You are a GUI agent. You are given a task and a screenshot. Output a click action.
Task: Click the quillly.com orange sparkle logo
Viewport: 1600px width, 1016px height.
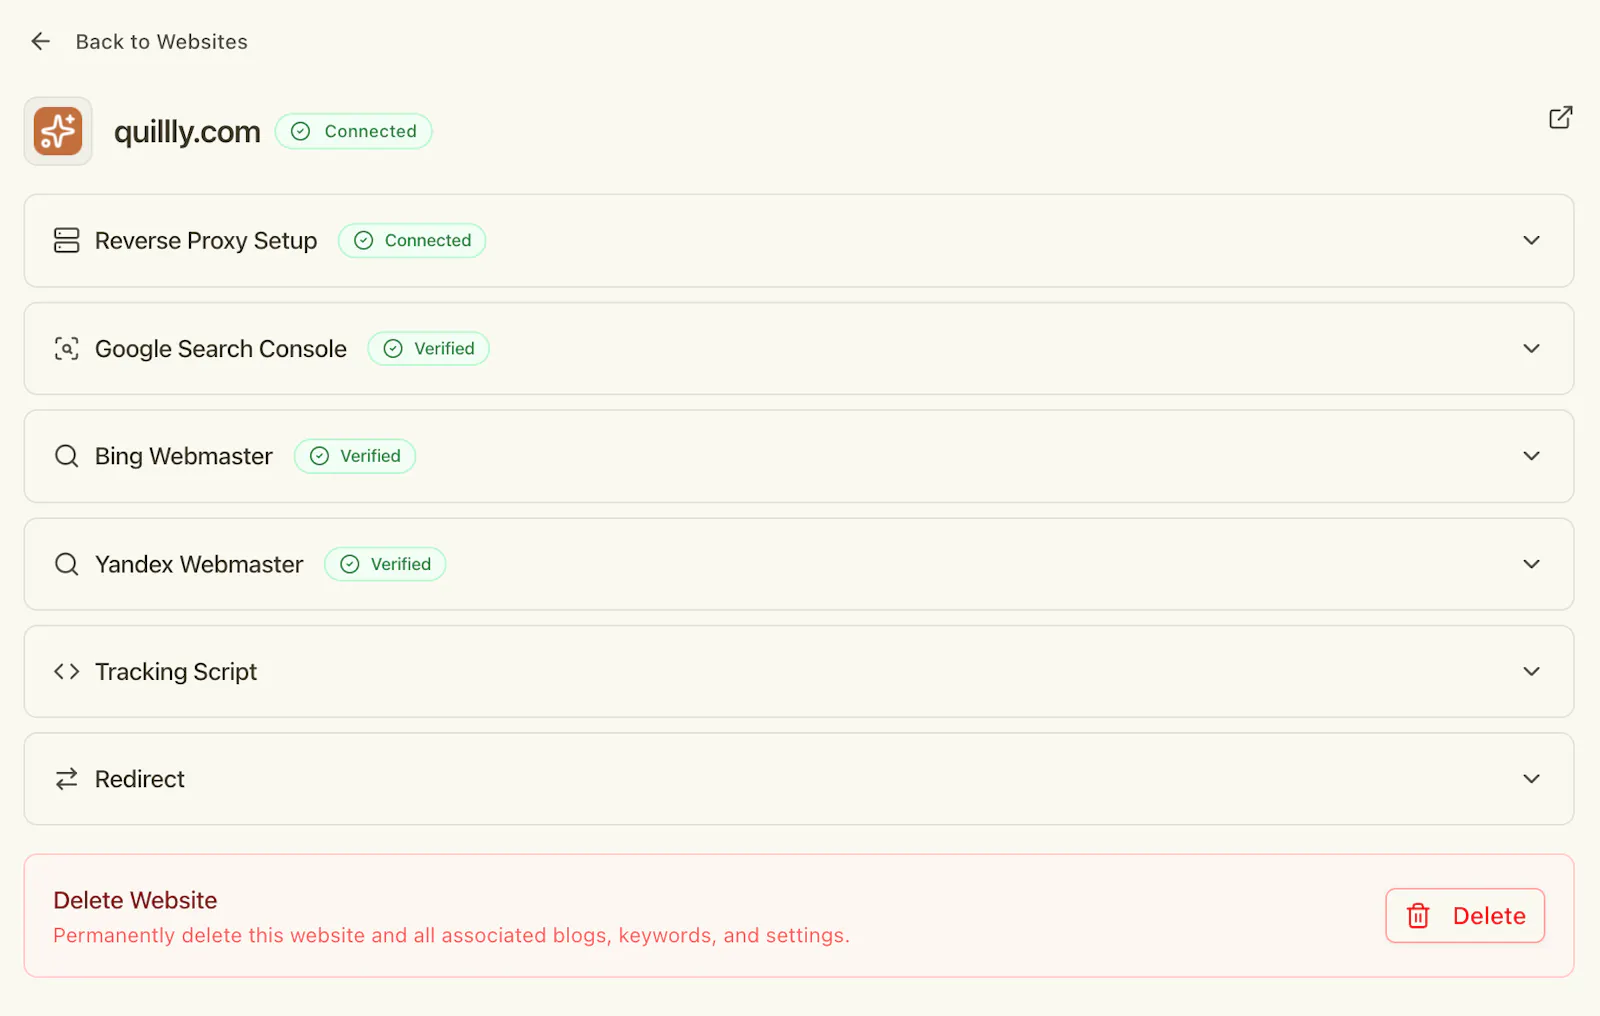point(58,131)
